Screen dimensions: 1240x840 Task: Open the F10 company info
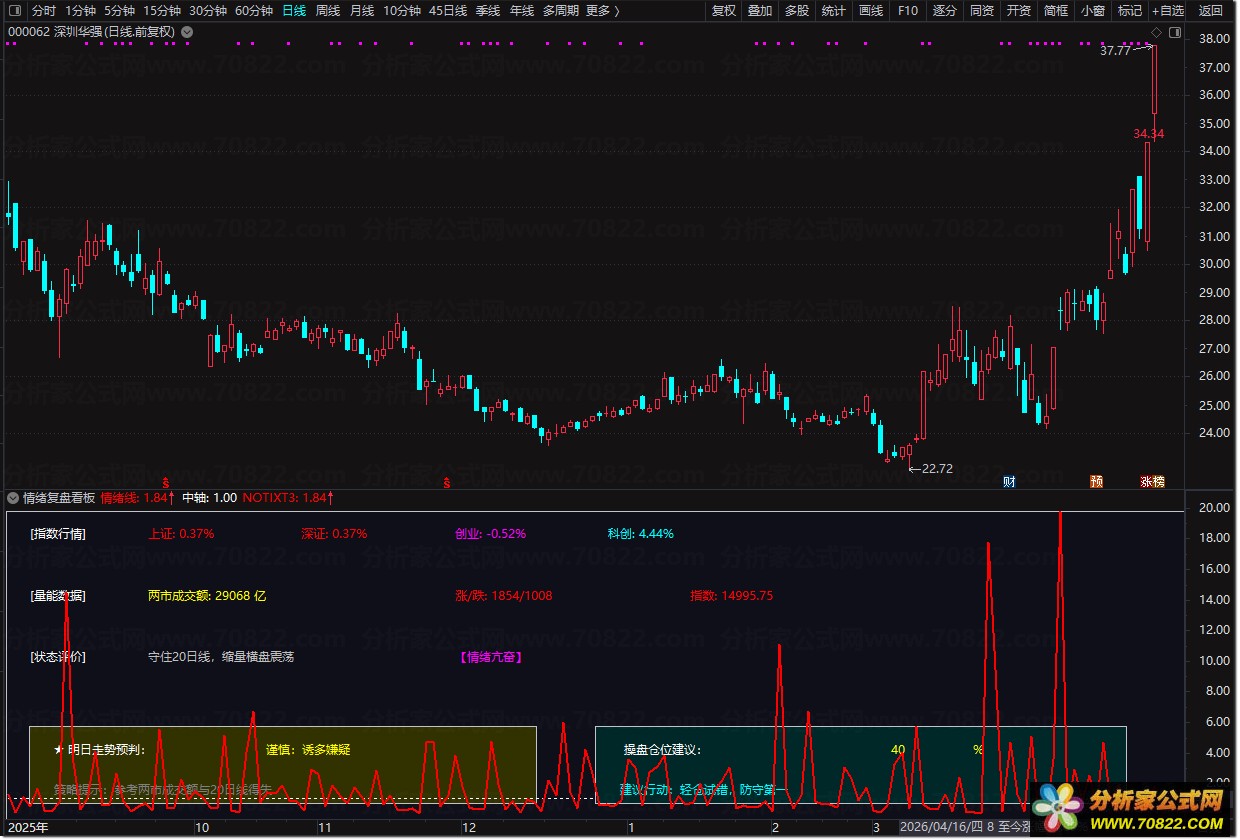point(907,11)
